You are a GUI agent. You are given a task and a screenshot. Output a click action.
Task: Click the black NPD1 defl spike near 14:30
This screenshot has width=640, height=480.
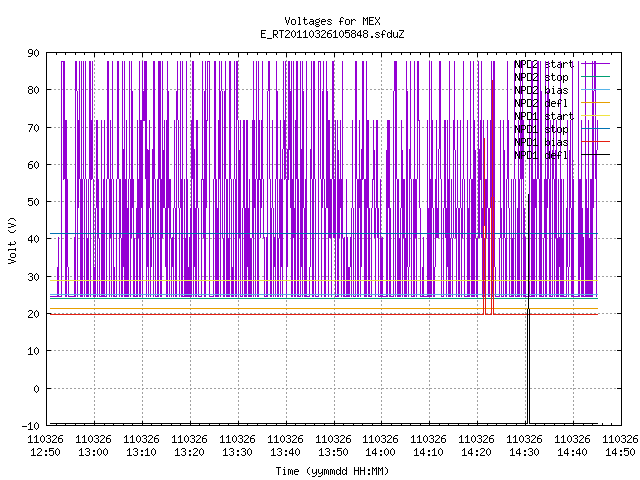click(529, 310)
